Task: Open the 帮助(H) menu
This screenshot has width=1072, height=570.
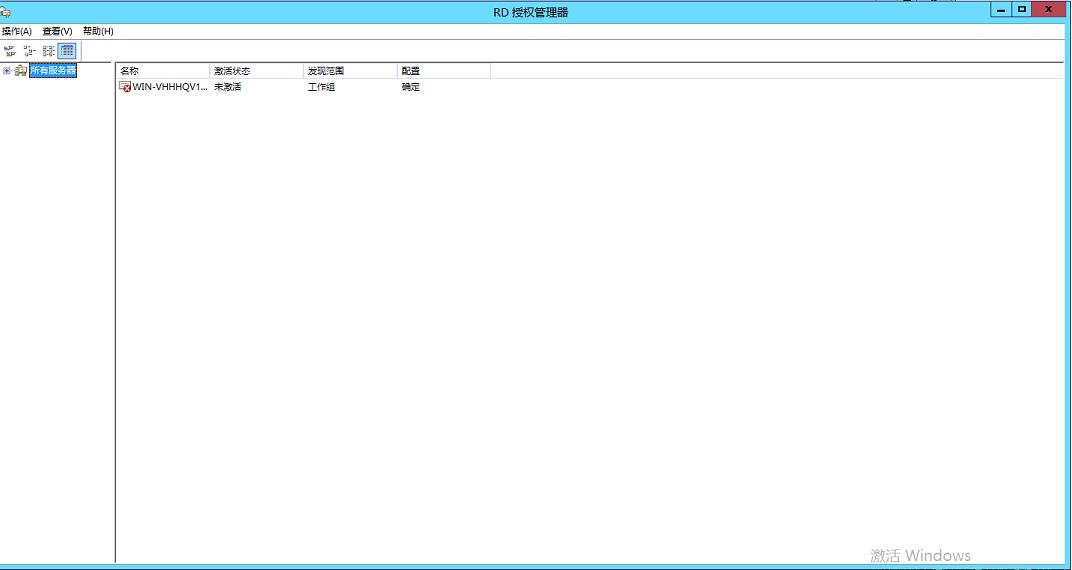Action: 98,31
